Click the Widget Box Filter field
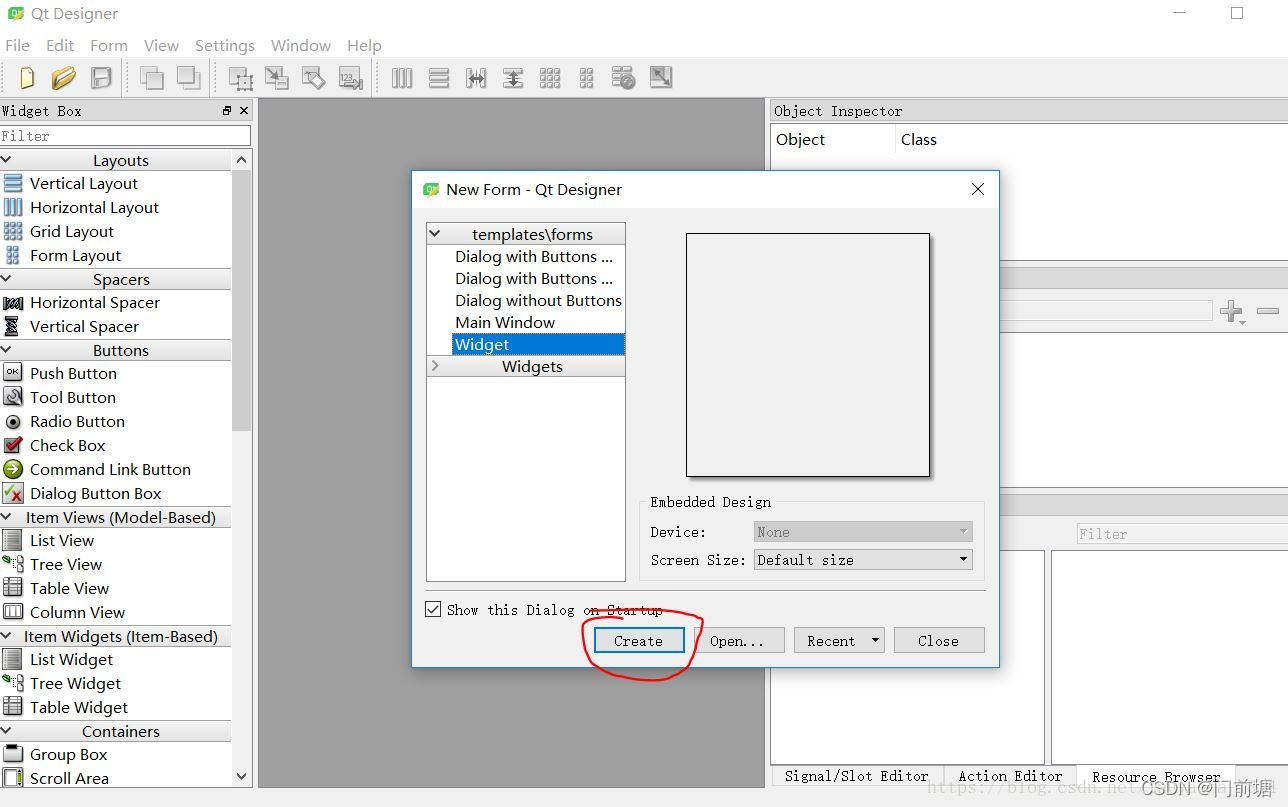The height and width of the screenshot is (807, 1288). (125, 136)
